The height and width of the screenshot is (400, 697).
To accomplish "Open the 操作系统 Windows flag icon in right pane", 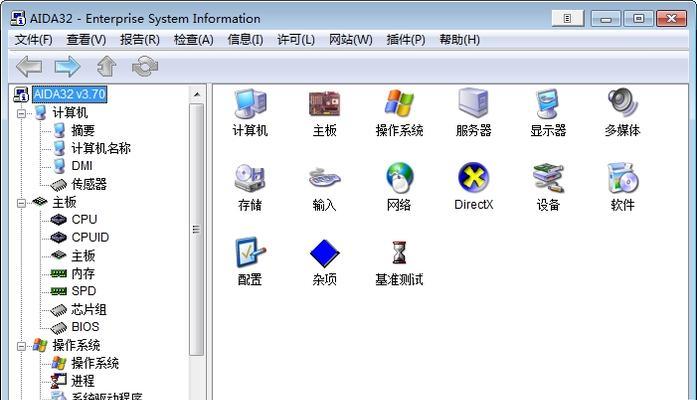I will pyautogui.click(x=399, y=113).
